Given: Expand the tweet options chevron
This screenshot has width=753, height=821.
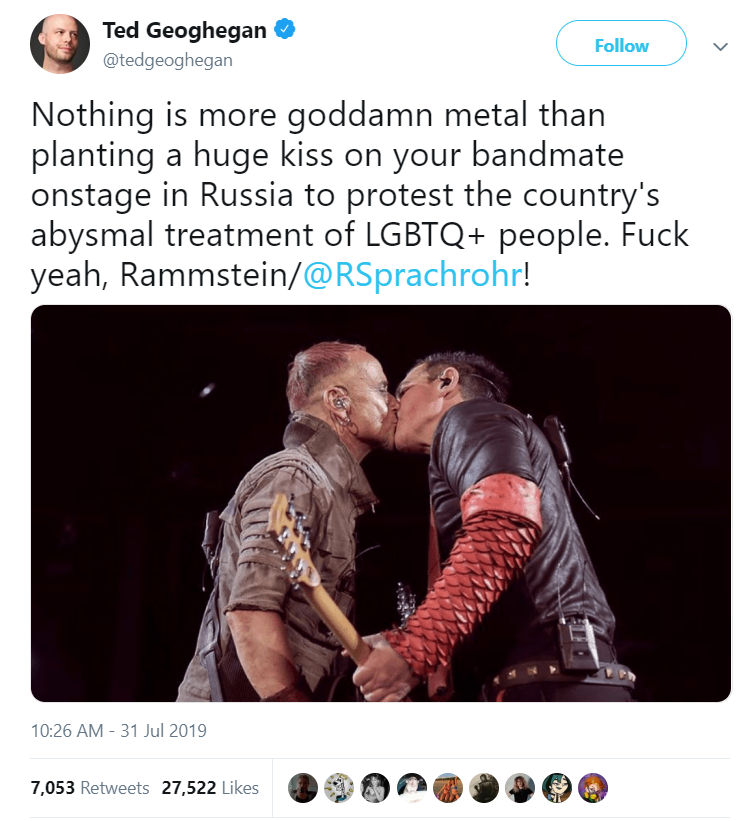Looking at the screenshot, I should click(719, 46).
